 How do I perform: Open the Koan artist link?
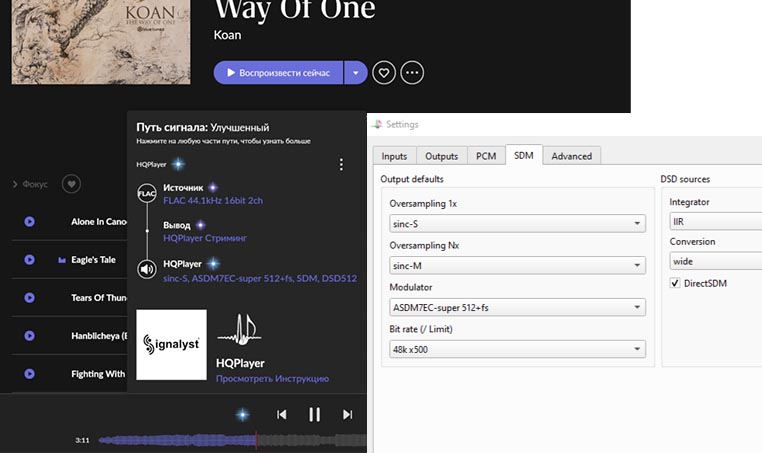coord(227,35)
